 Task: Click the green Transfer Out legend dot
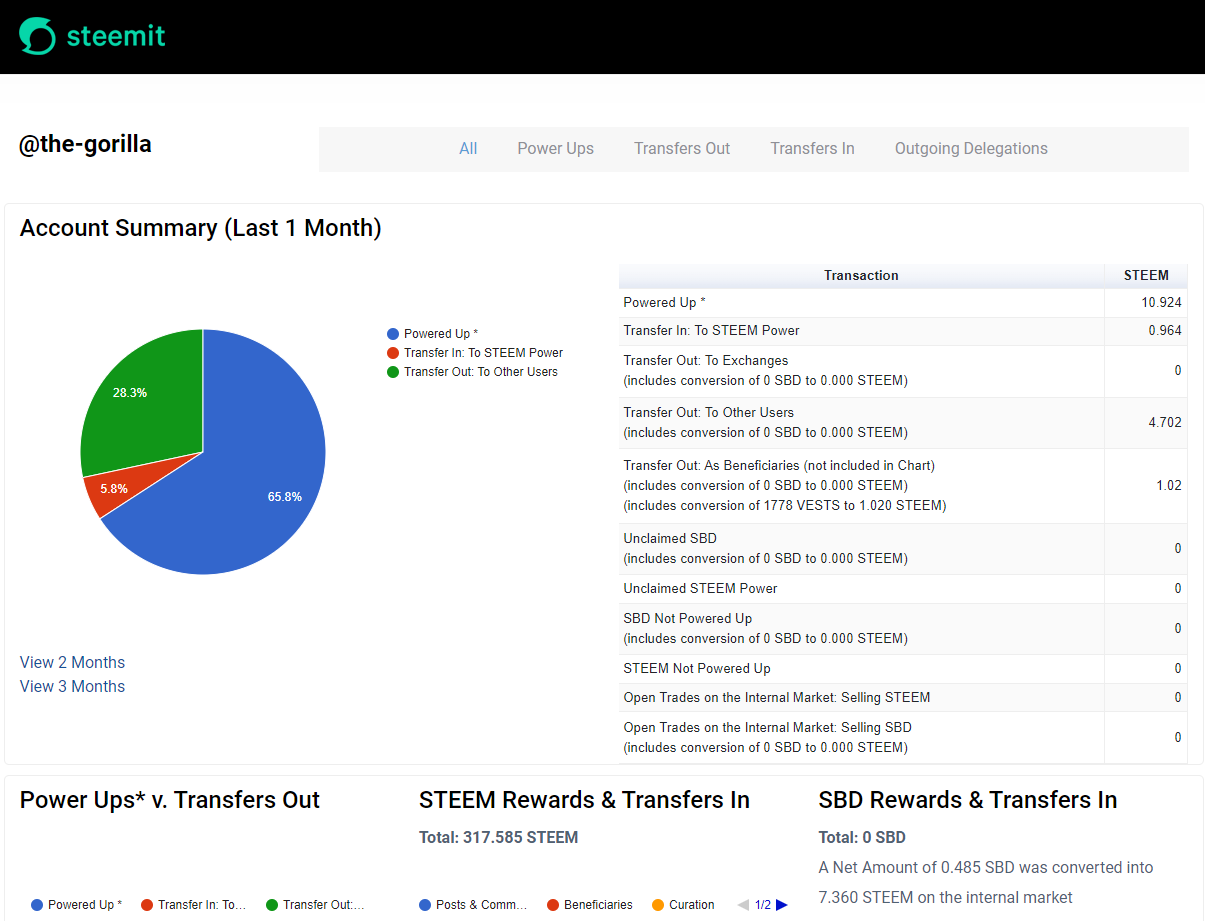click(x=393, y=372)
